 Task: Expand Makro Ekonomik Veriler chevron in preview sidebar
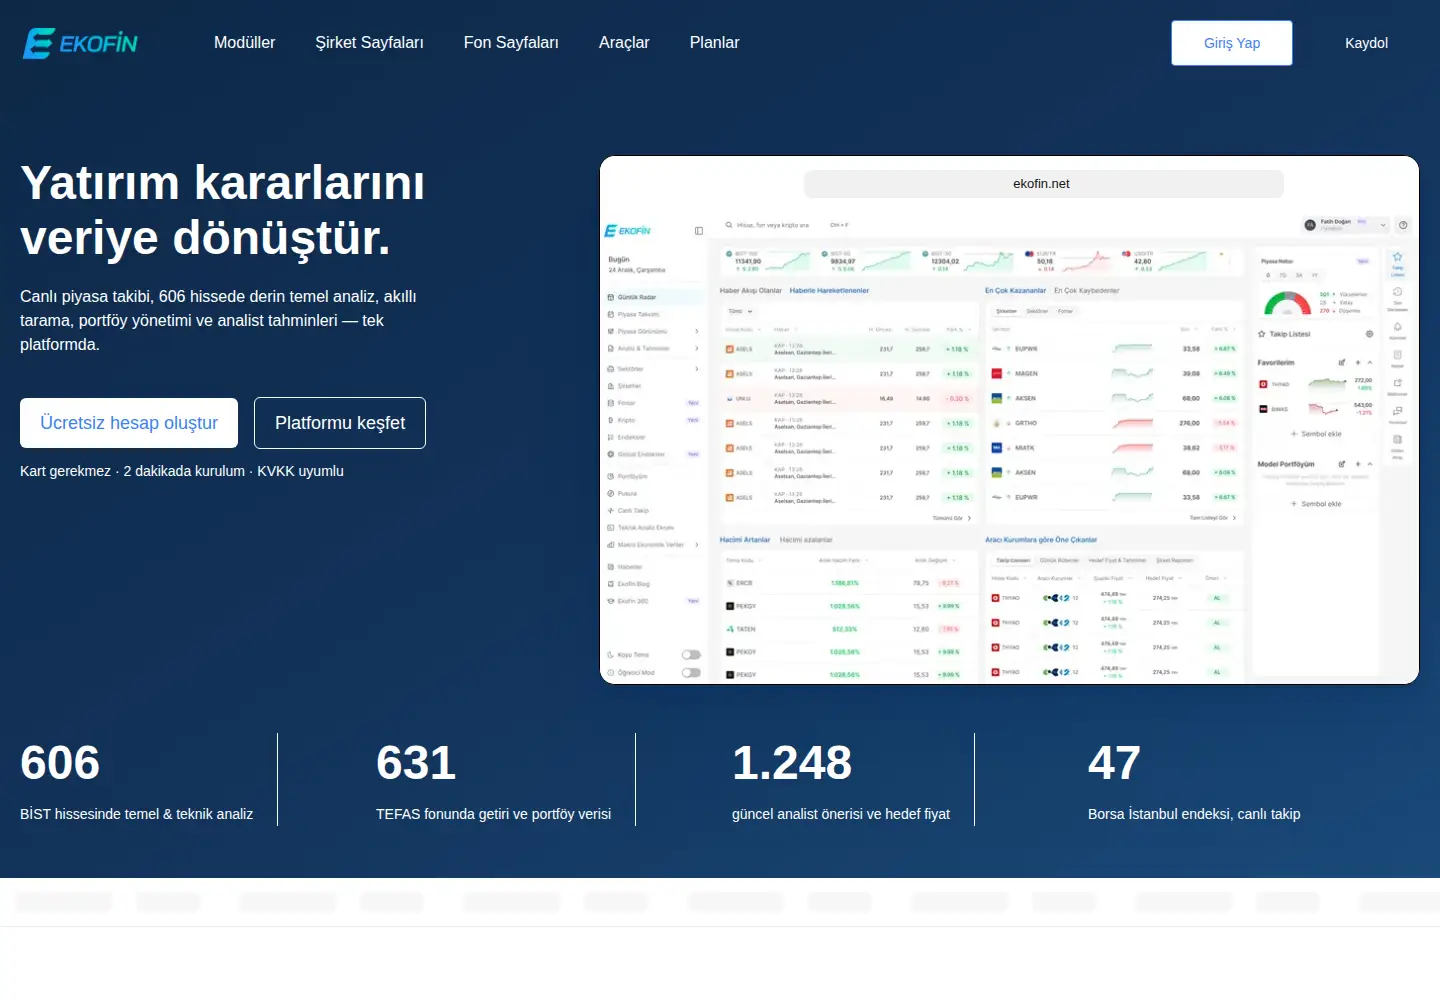pos(697,545)
